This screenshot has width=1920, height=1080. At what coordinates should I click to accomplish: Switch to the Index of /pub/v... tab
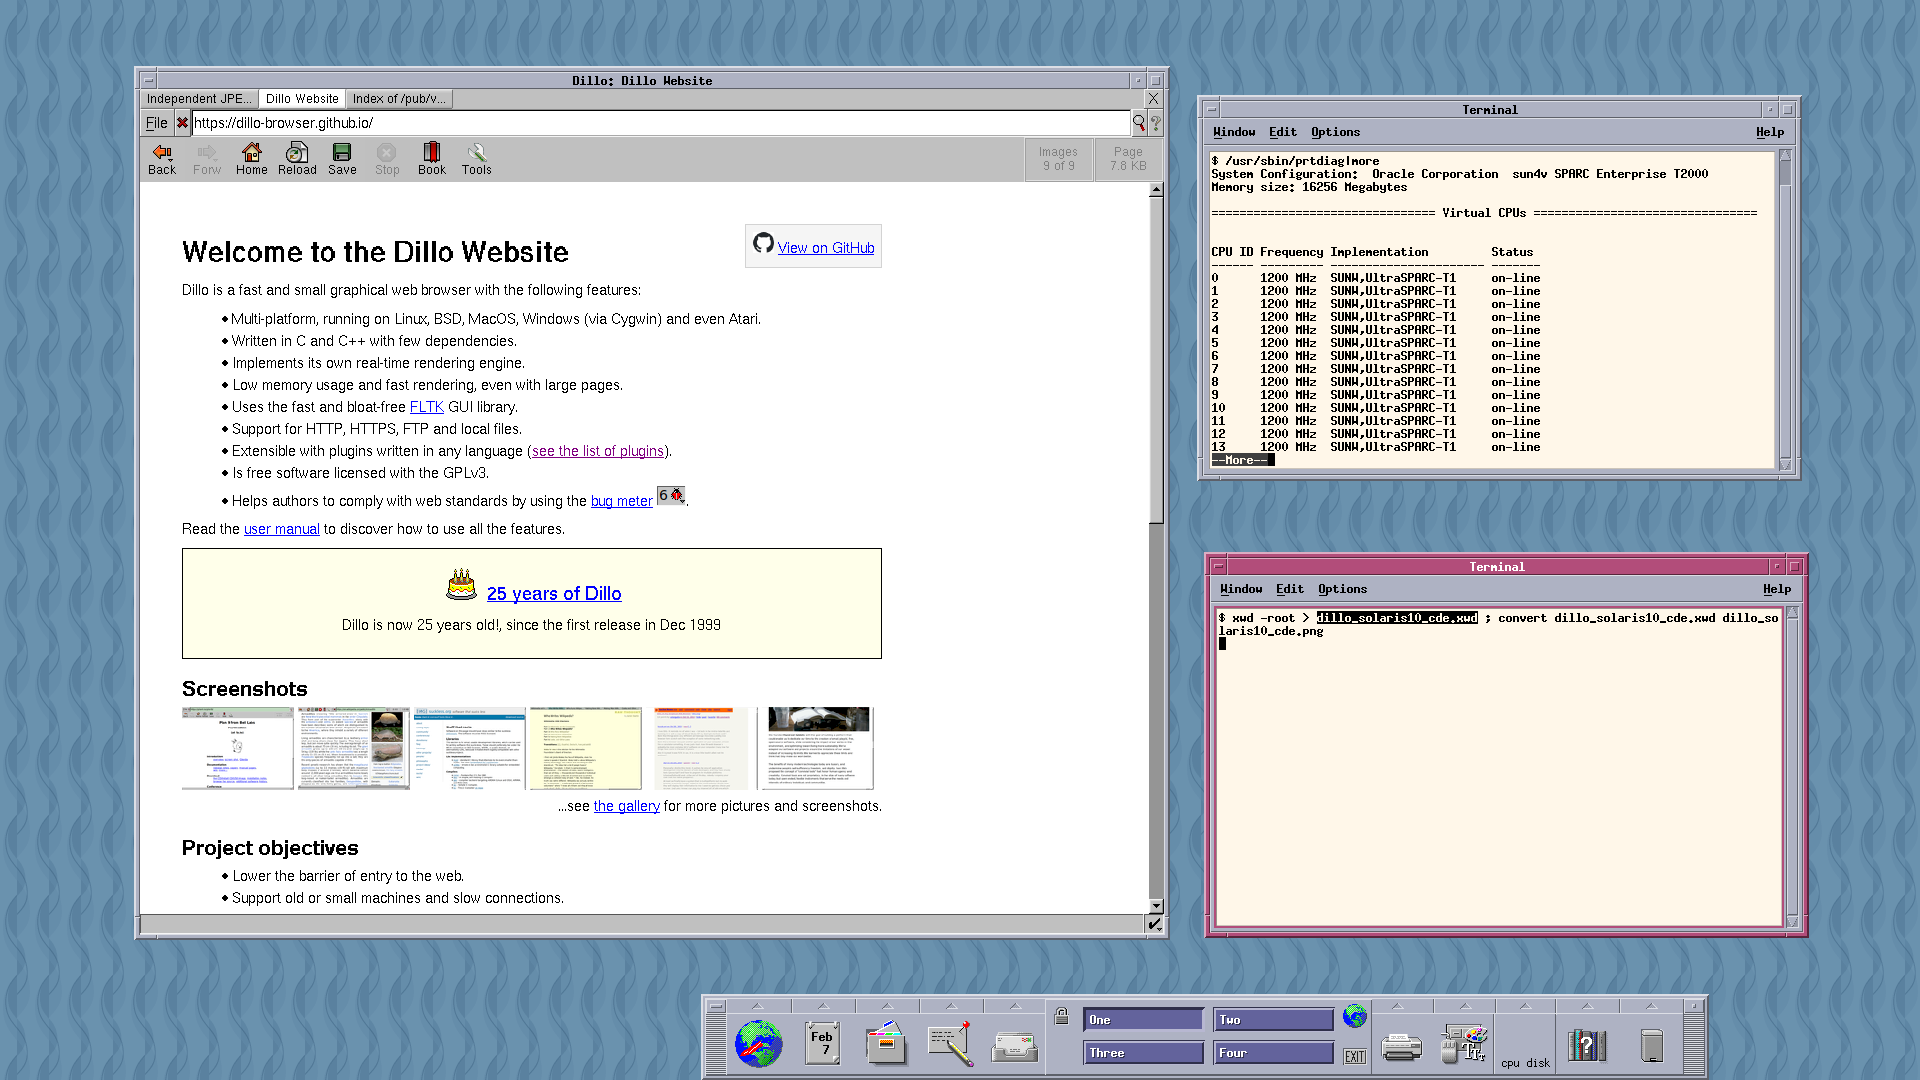click(399, 98)
